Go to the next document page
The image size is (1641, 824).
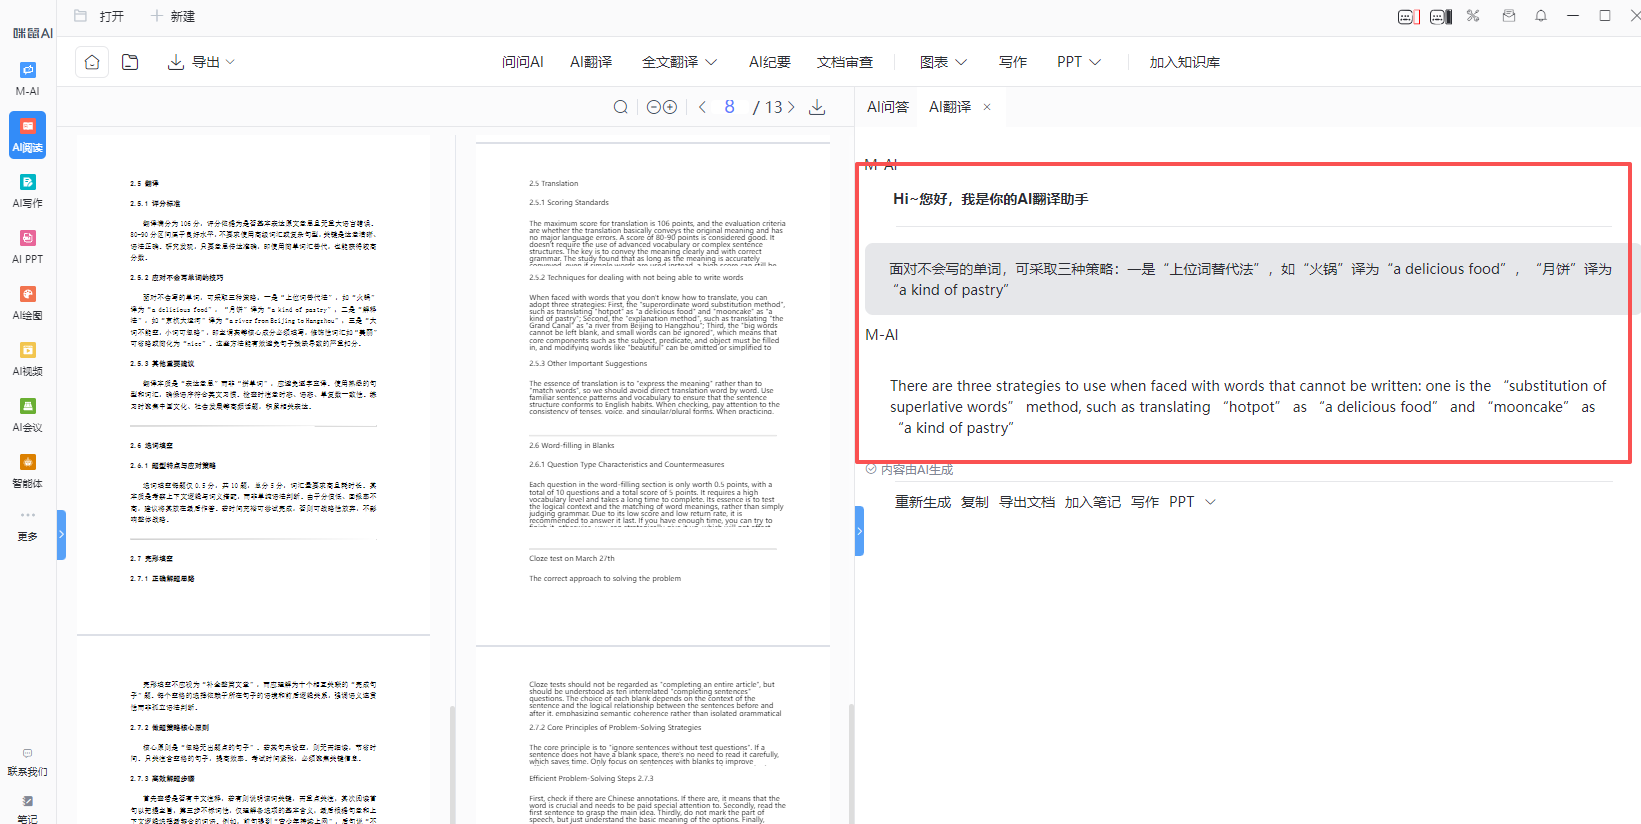pyautogui.click(x=791, y=107)
